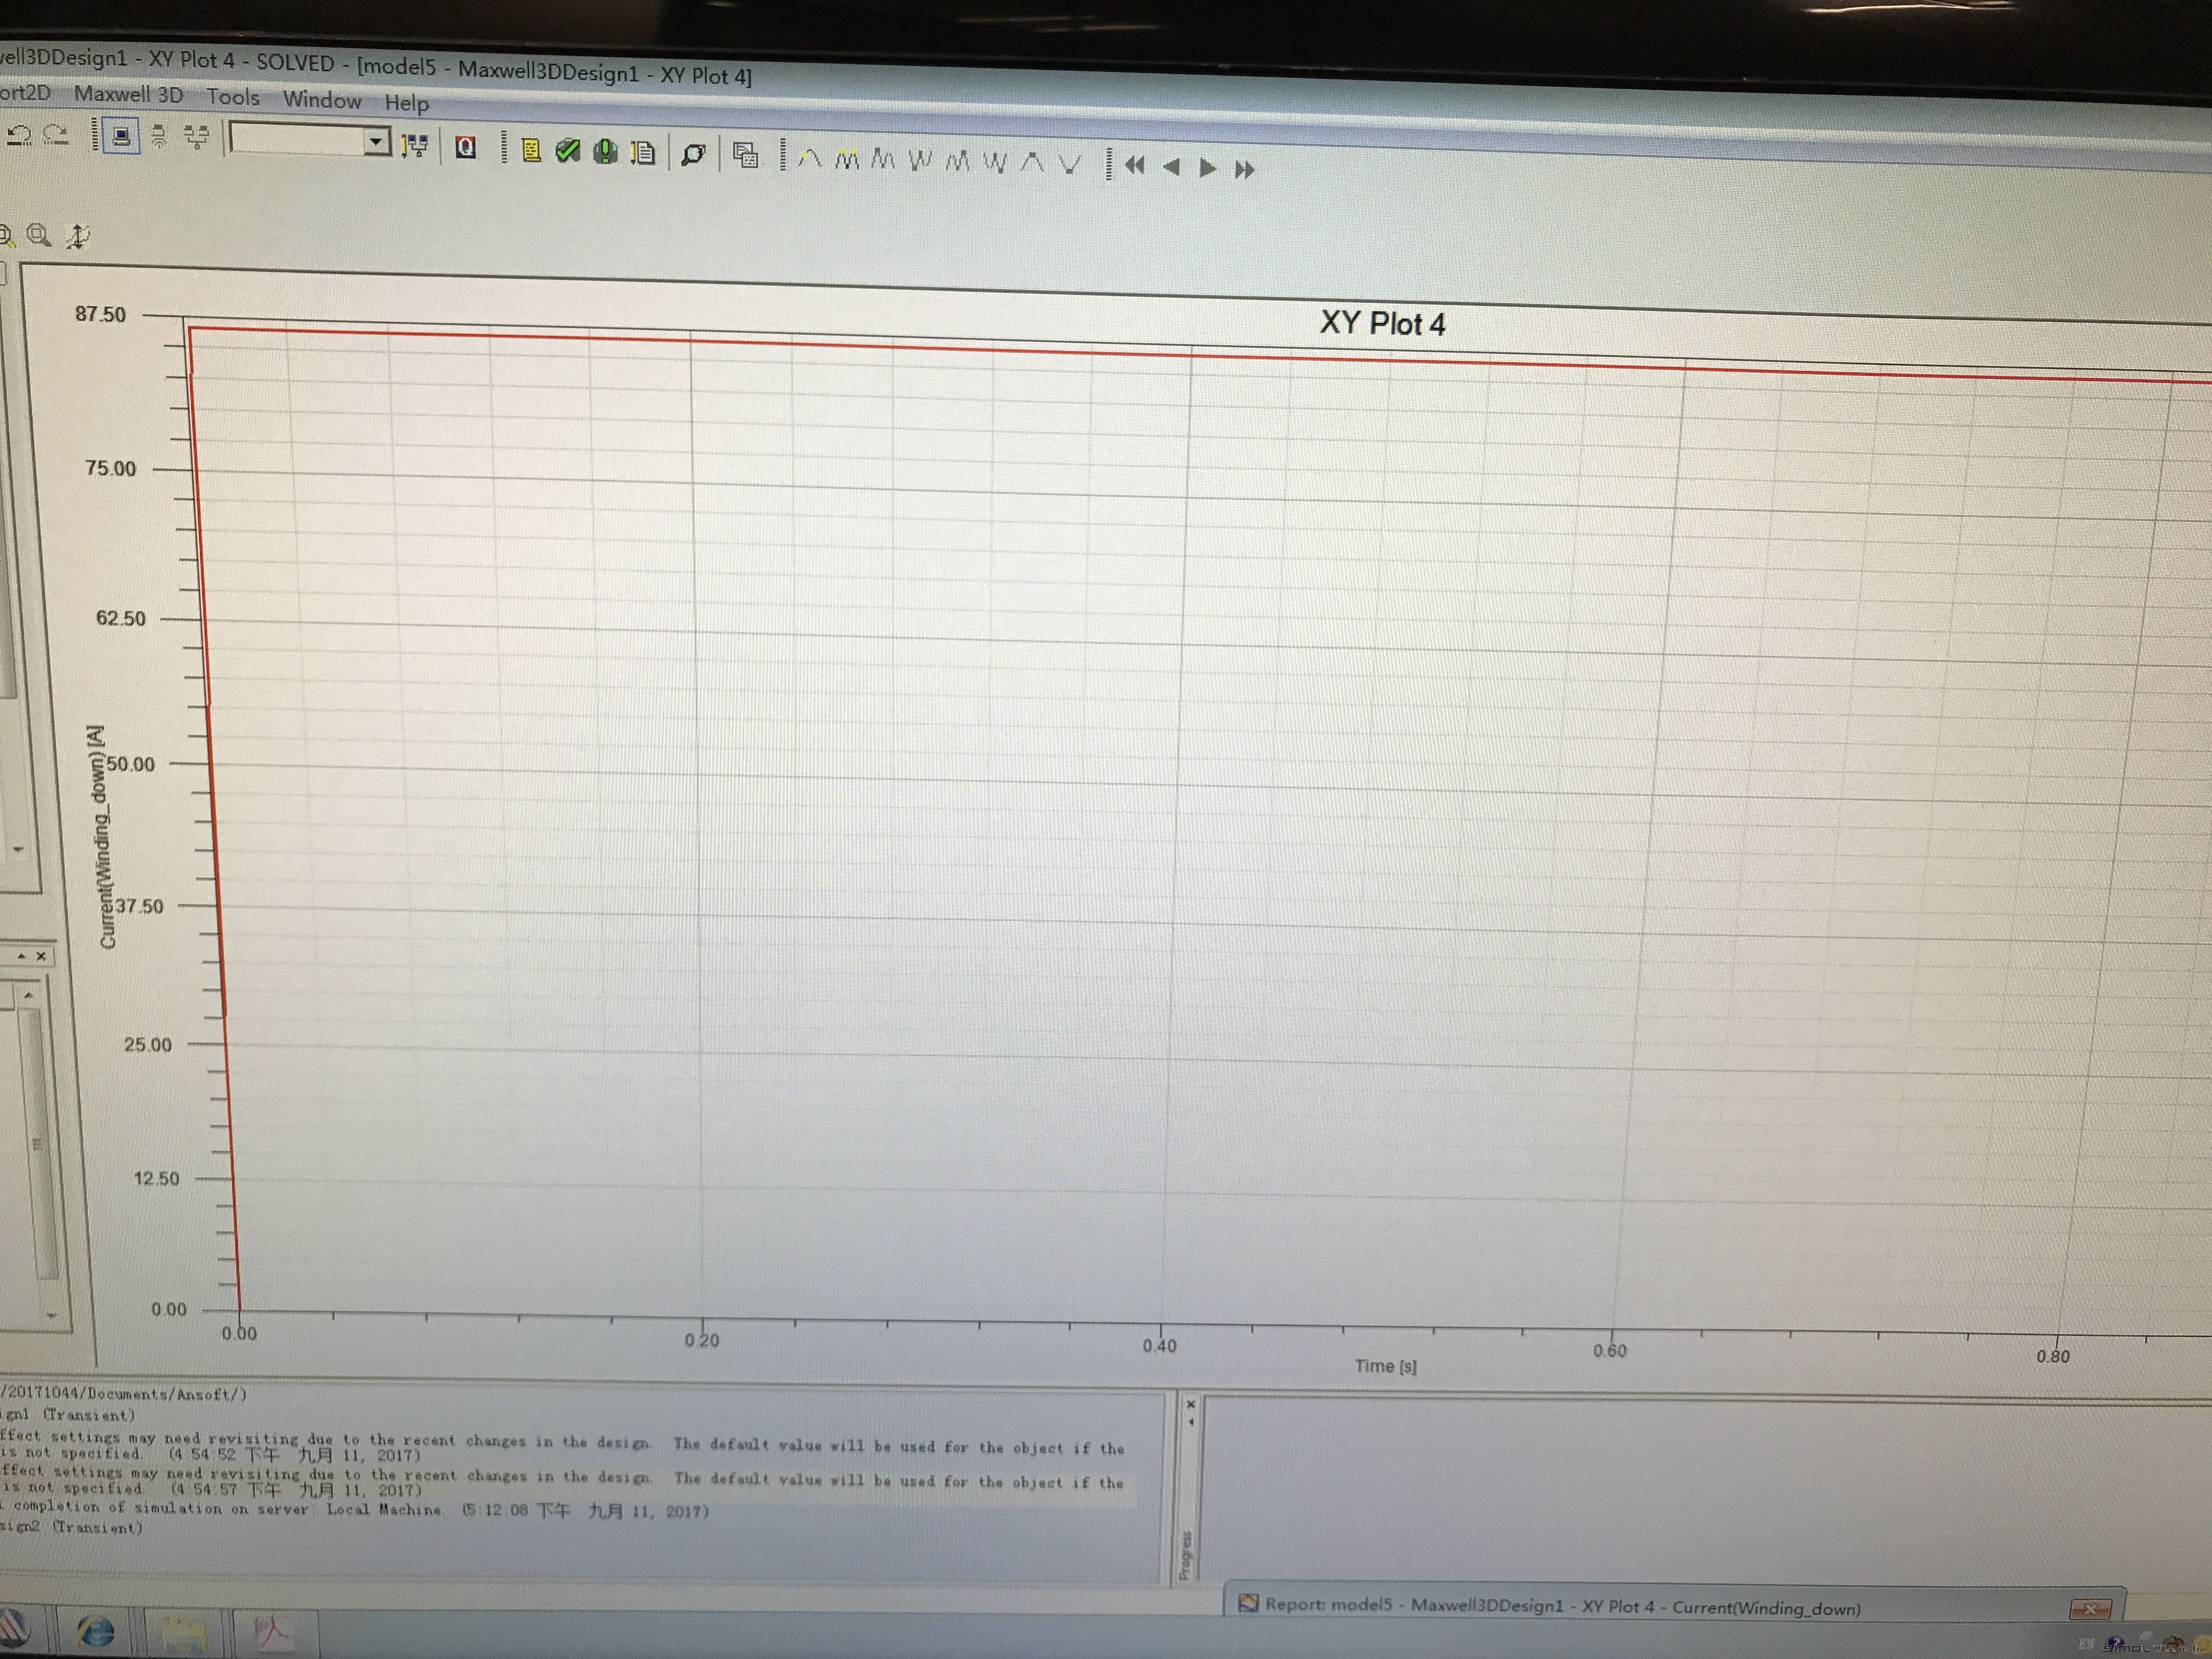Click the machine list edit icon after combo box
2212x1659 pixels.
(414, 147)
